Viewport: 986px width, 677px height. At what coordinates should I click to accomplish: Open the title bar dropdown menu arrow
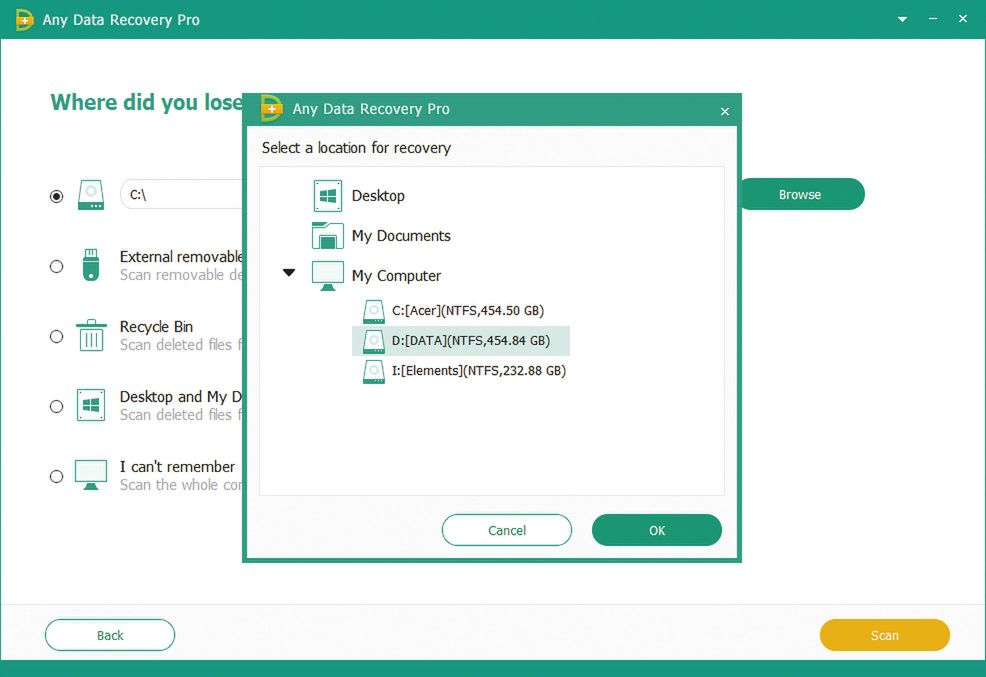tap(902, 19)
